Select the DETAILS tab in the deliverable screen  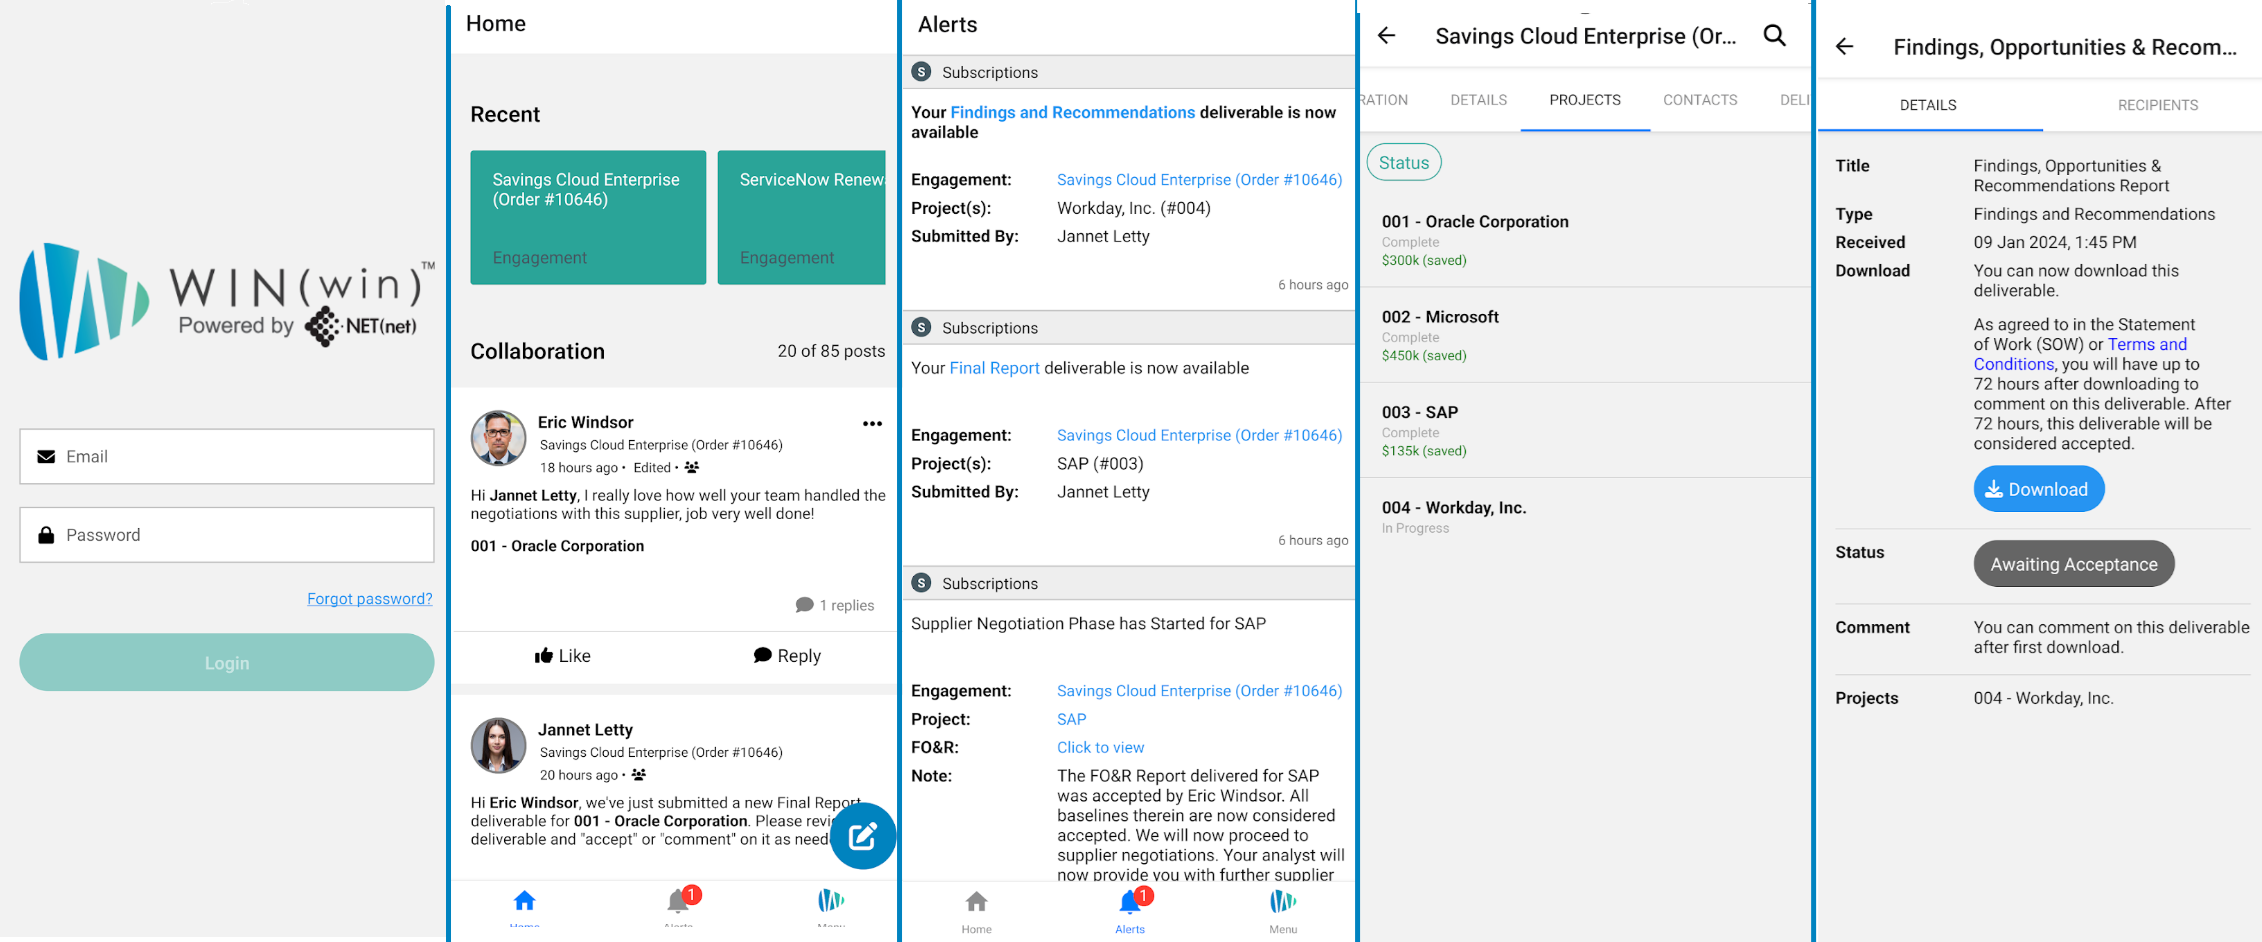click(x=1929, y=105)
